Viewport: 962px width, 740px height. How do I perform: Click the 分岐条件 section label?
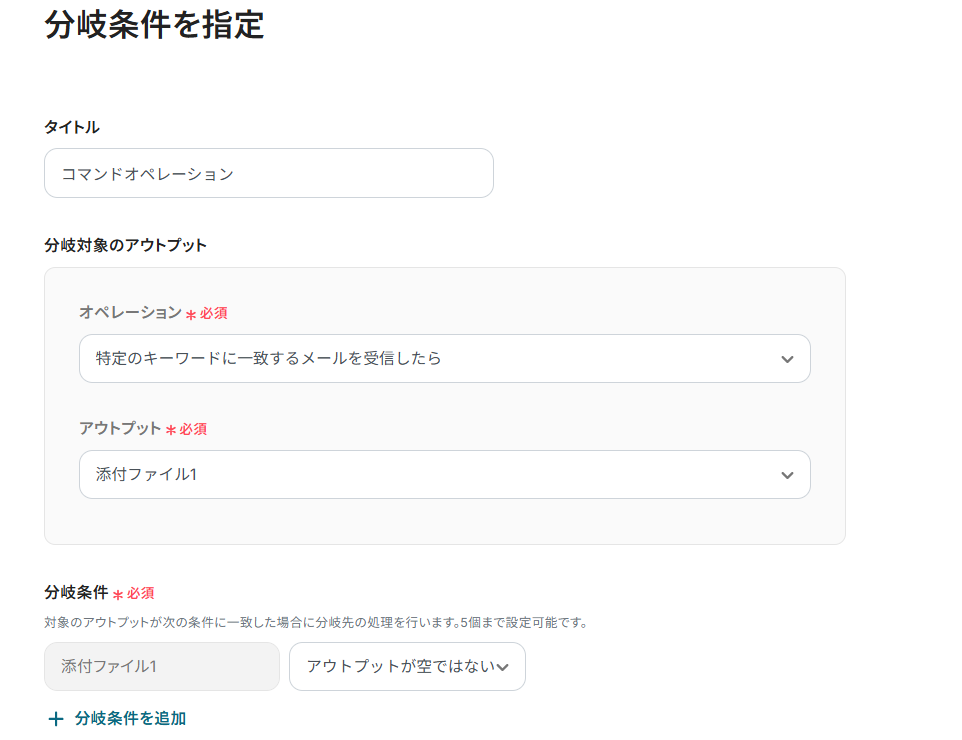[76, 593]
